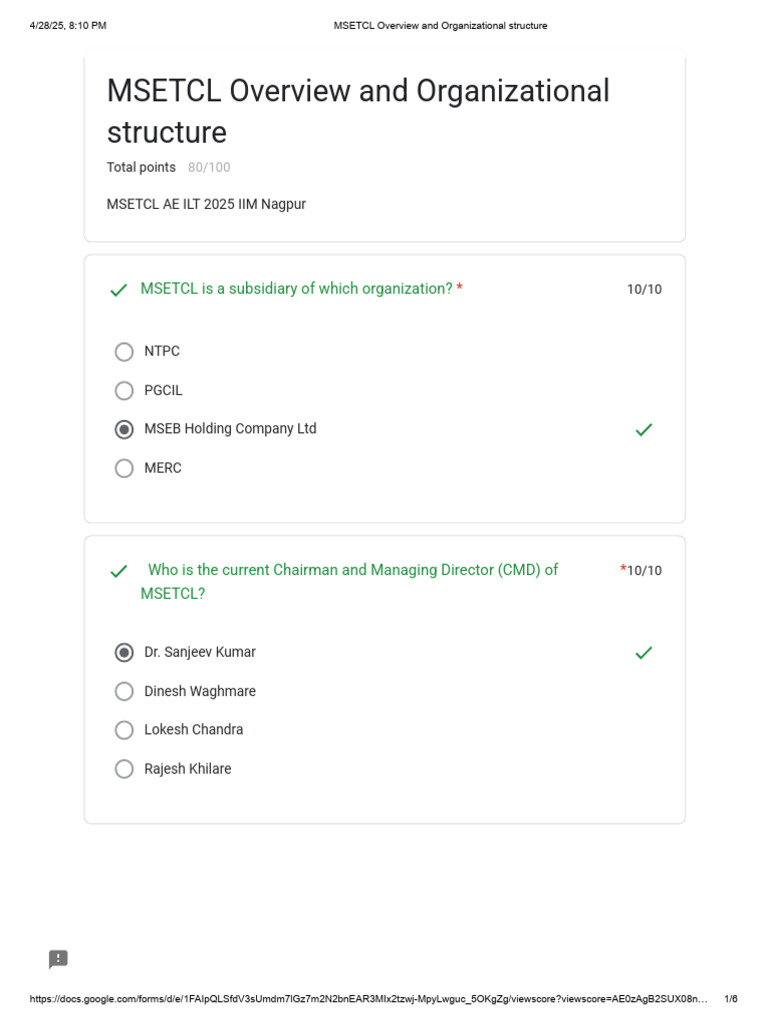Image resolution: width=768 pixels, height=1024 pixels.
Task: Click the 10/10 score on subsidiary question
Action: (644, 290)
